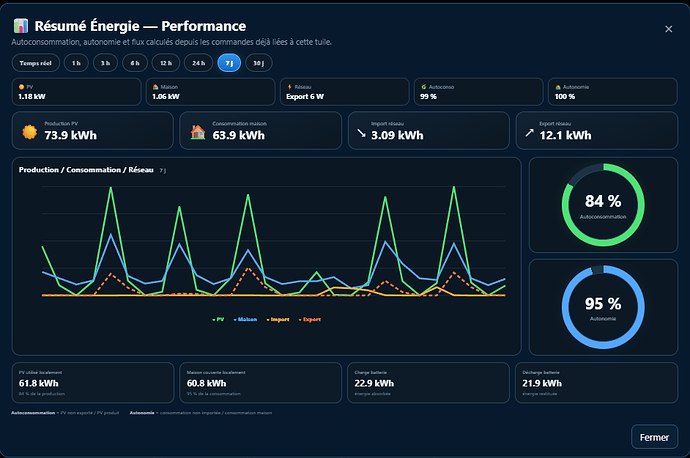Click the house icon in Consommation maison card

pyautogui.click(x=198, y=132)
